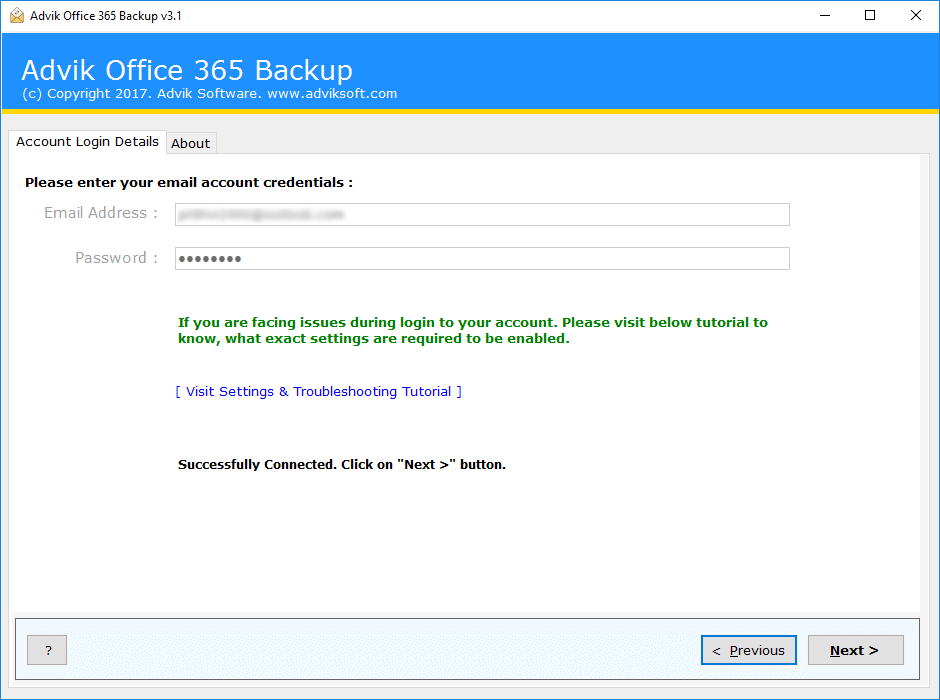
Task: Click the Successfully Connected status message
Action: pos(341,464)
